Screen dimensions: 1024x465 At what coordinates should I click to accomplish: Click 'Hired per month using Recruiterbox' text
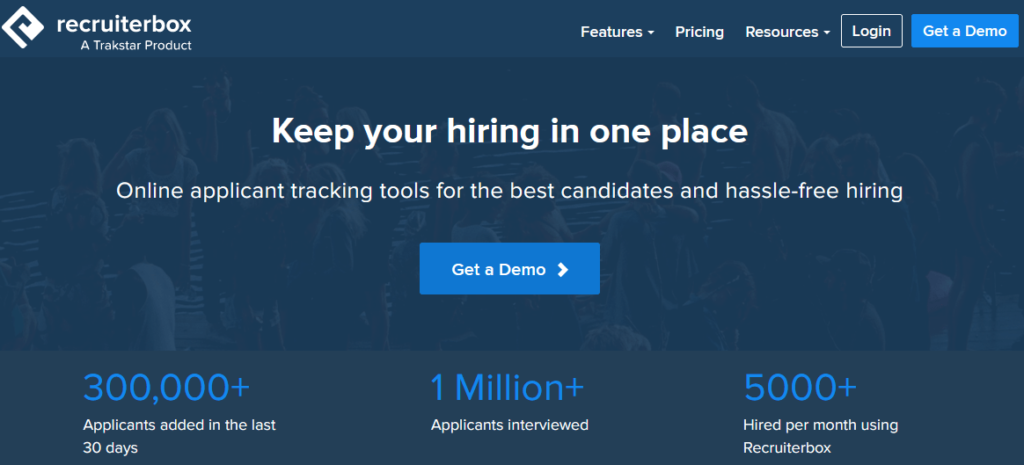(820, 437)
